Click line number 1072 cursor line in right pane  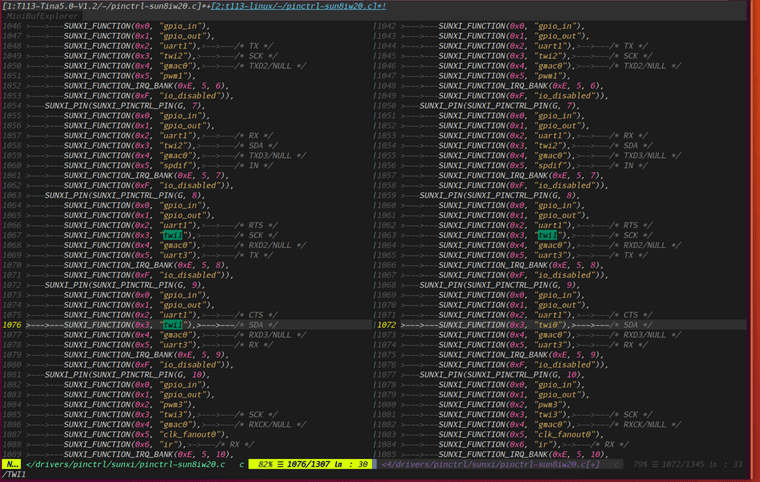pyautogui.click(x=387, y=325)
